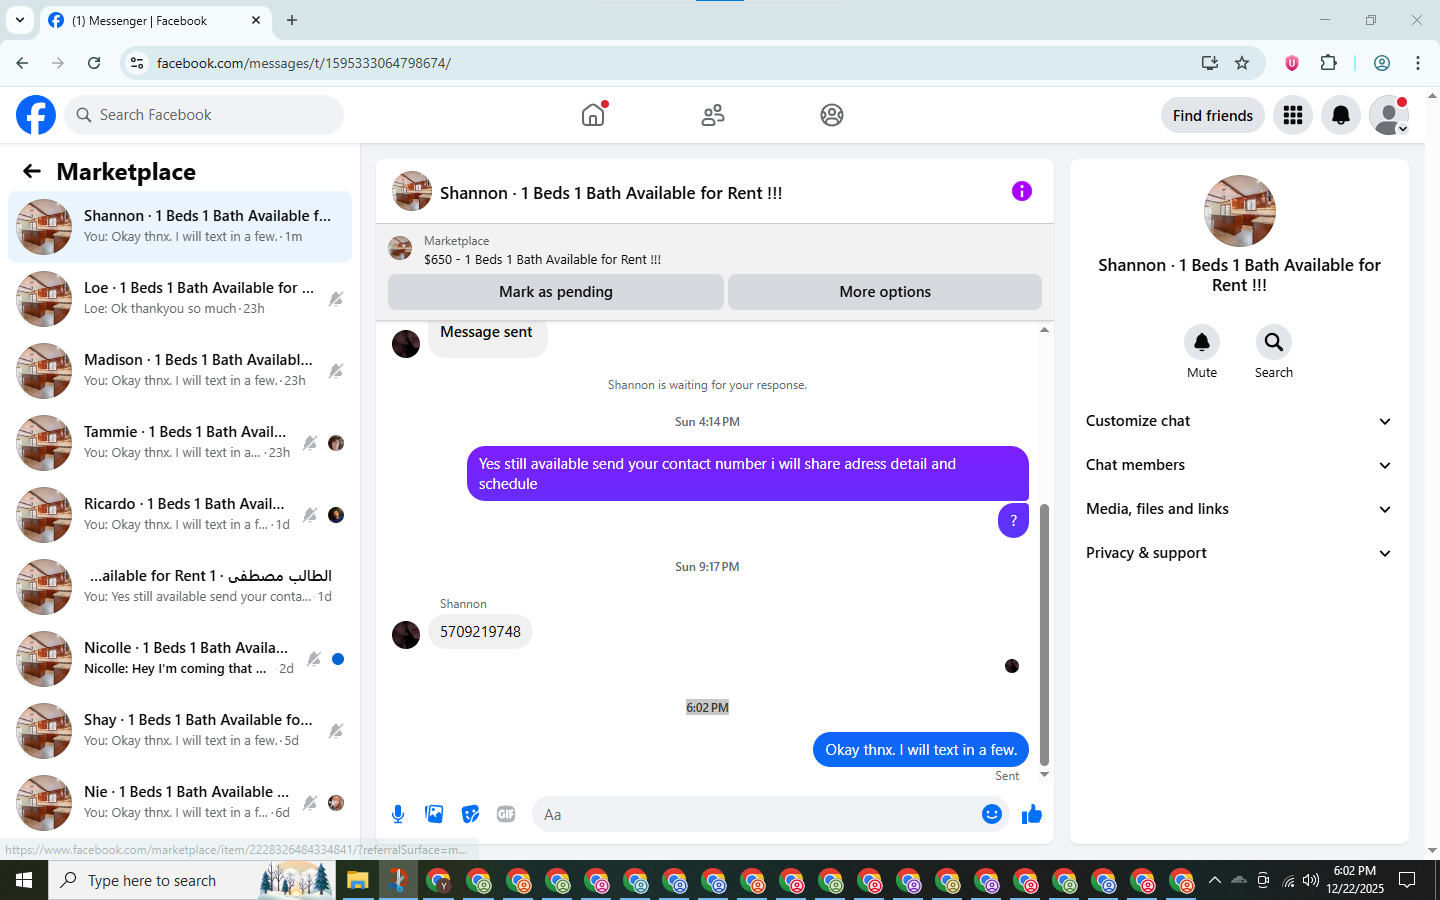1440x900 pixels.
Task: Click the muted bell on Tammie conversation
Action: point(310,443)
